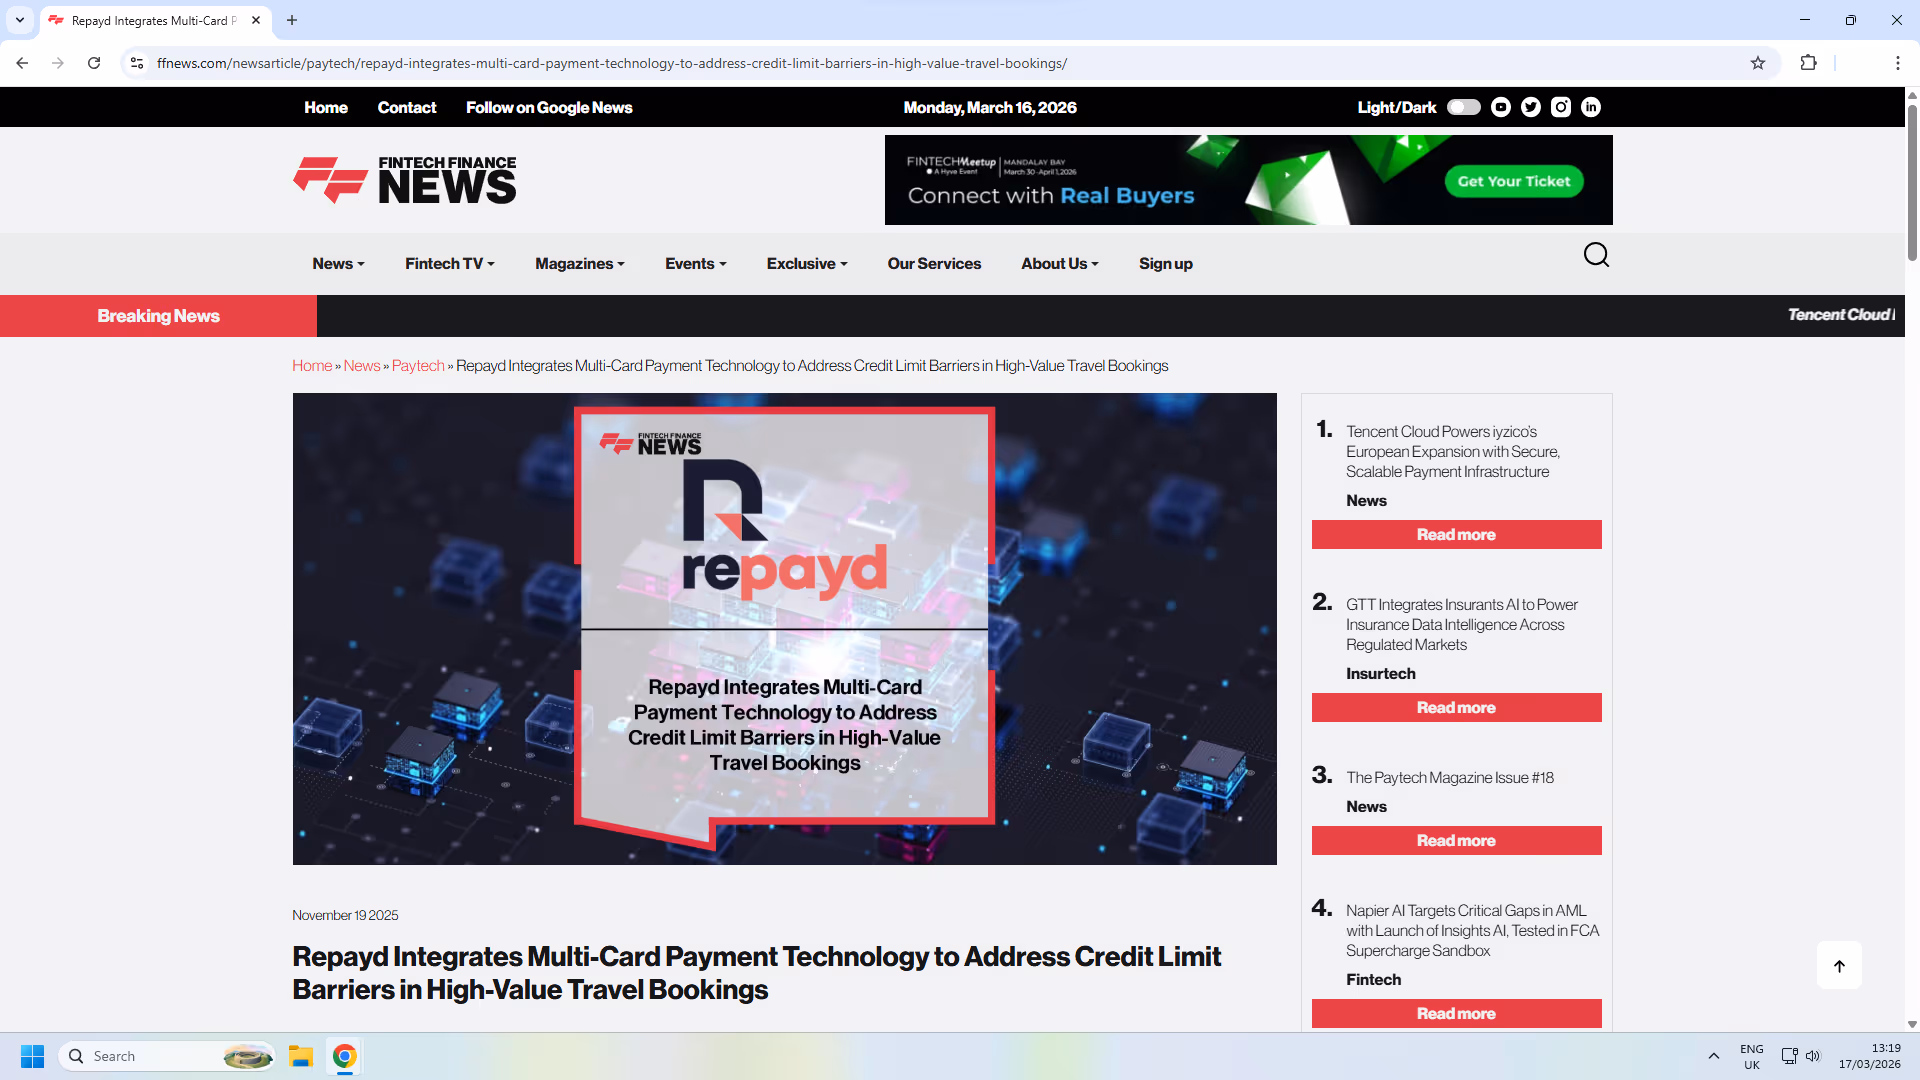This screenshot has height=1080, width=1920.
Task: Read more on Tencent Cloud iyzico article
Action: pyautogui.click(x=1456, y=535)
